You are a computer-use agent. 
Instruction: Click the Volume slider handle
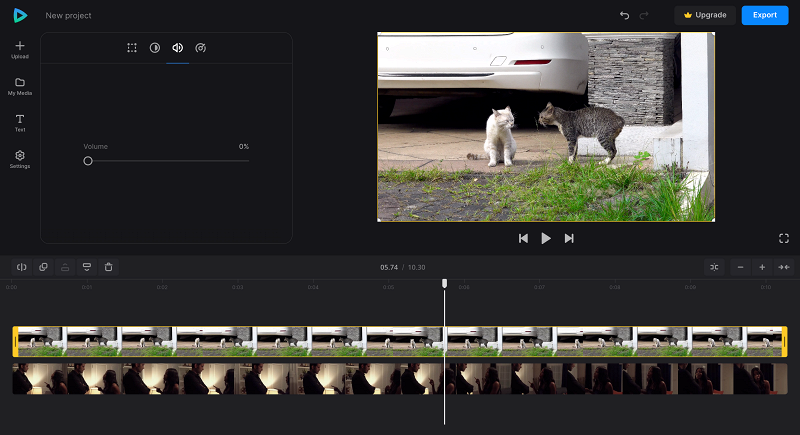click(x=88, y=161)
